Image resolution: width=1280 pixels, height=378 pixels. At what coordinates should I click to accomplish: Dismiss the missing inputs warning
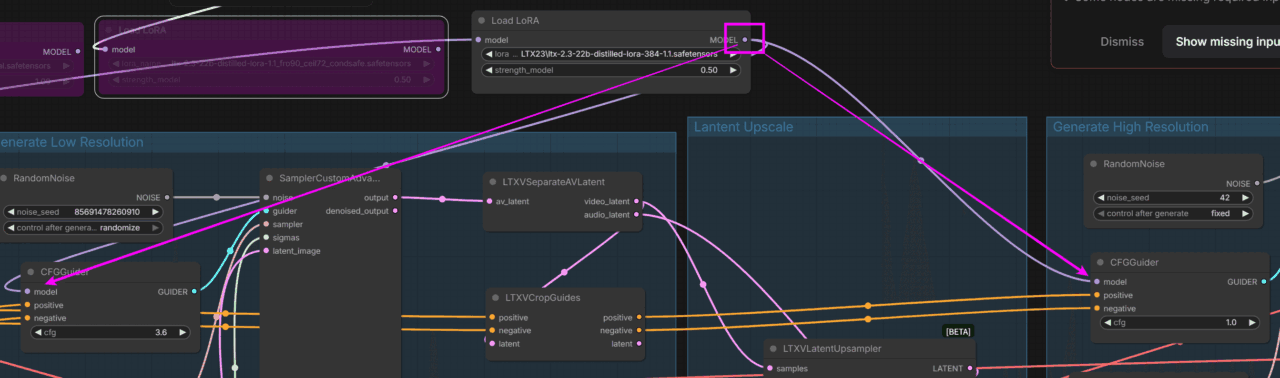[1122, 42]
